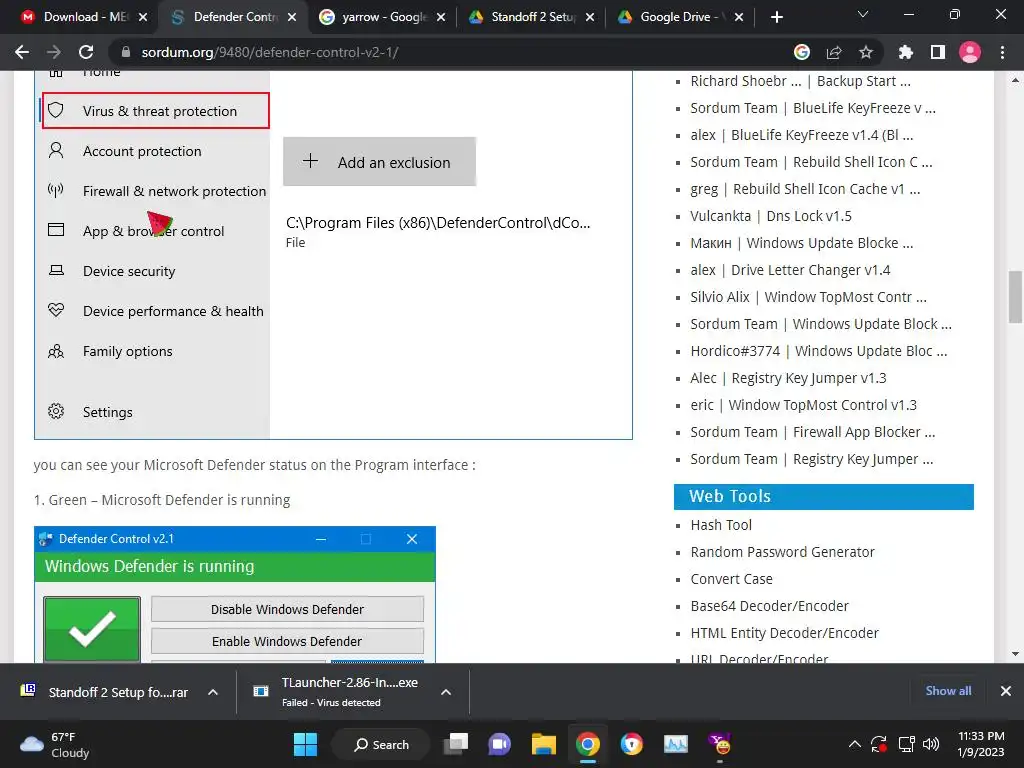Click text 'Green – Microsoft Defender is running'

tap(169, 500)
